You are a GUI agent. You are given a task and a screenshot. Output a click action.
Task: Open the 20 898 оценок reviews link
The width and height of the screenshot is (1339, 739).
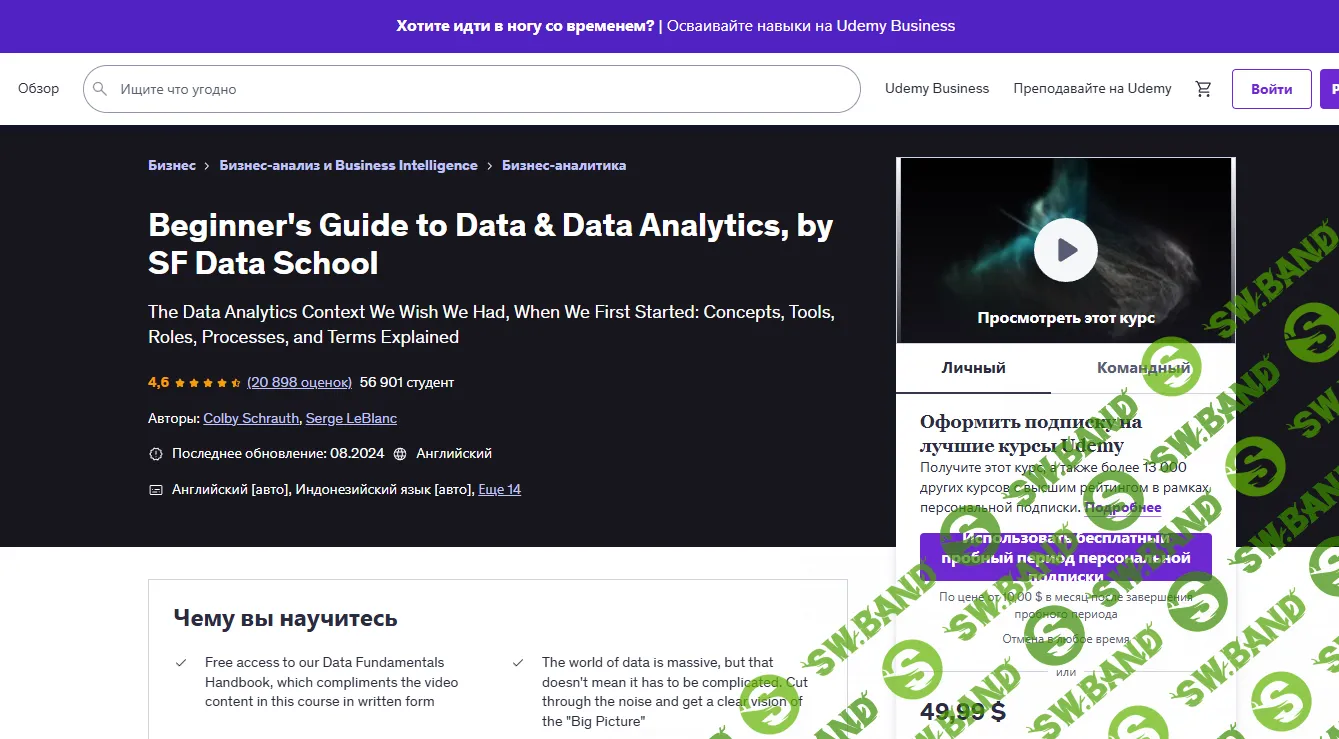click(299, 382)
